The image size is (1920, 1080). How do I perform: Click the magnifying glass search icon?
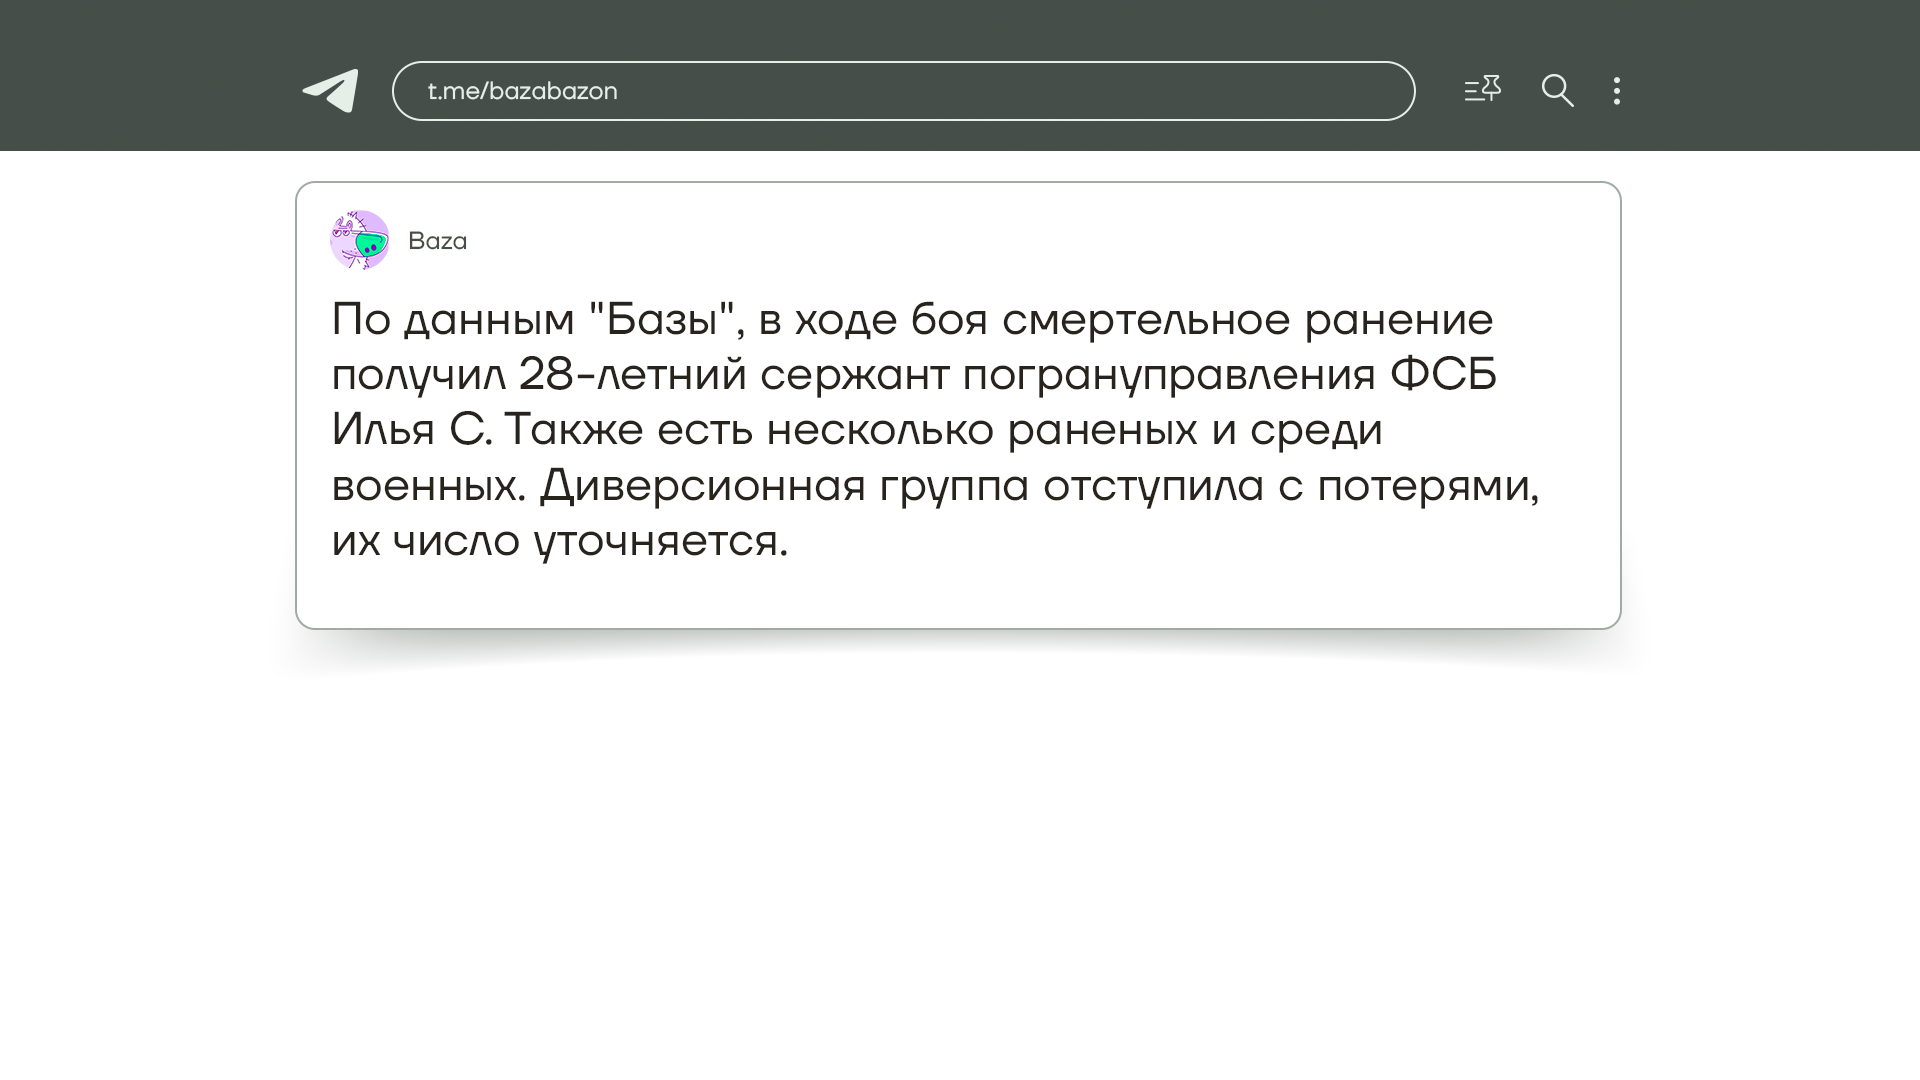pos(1557,91)
